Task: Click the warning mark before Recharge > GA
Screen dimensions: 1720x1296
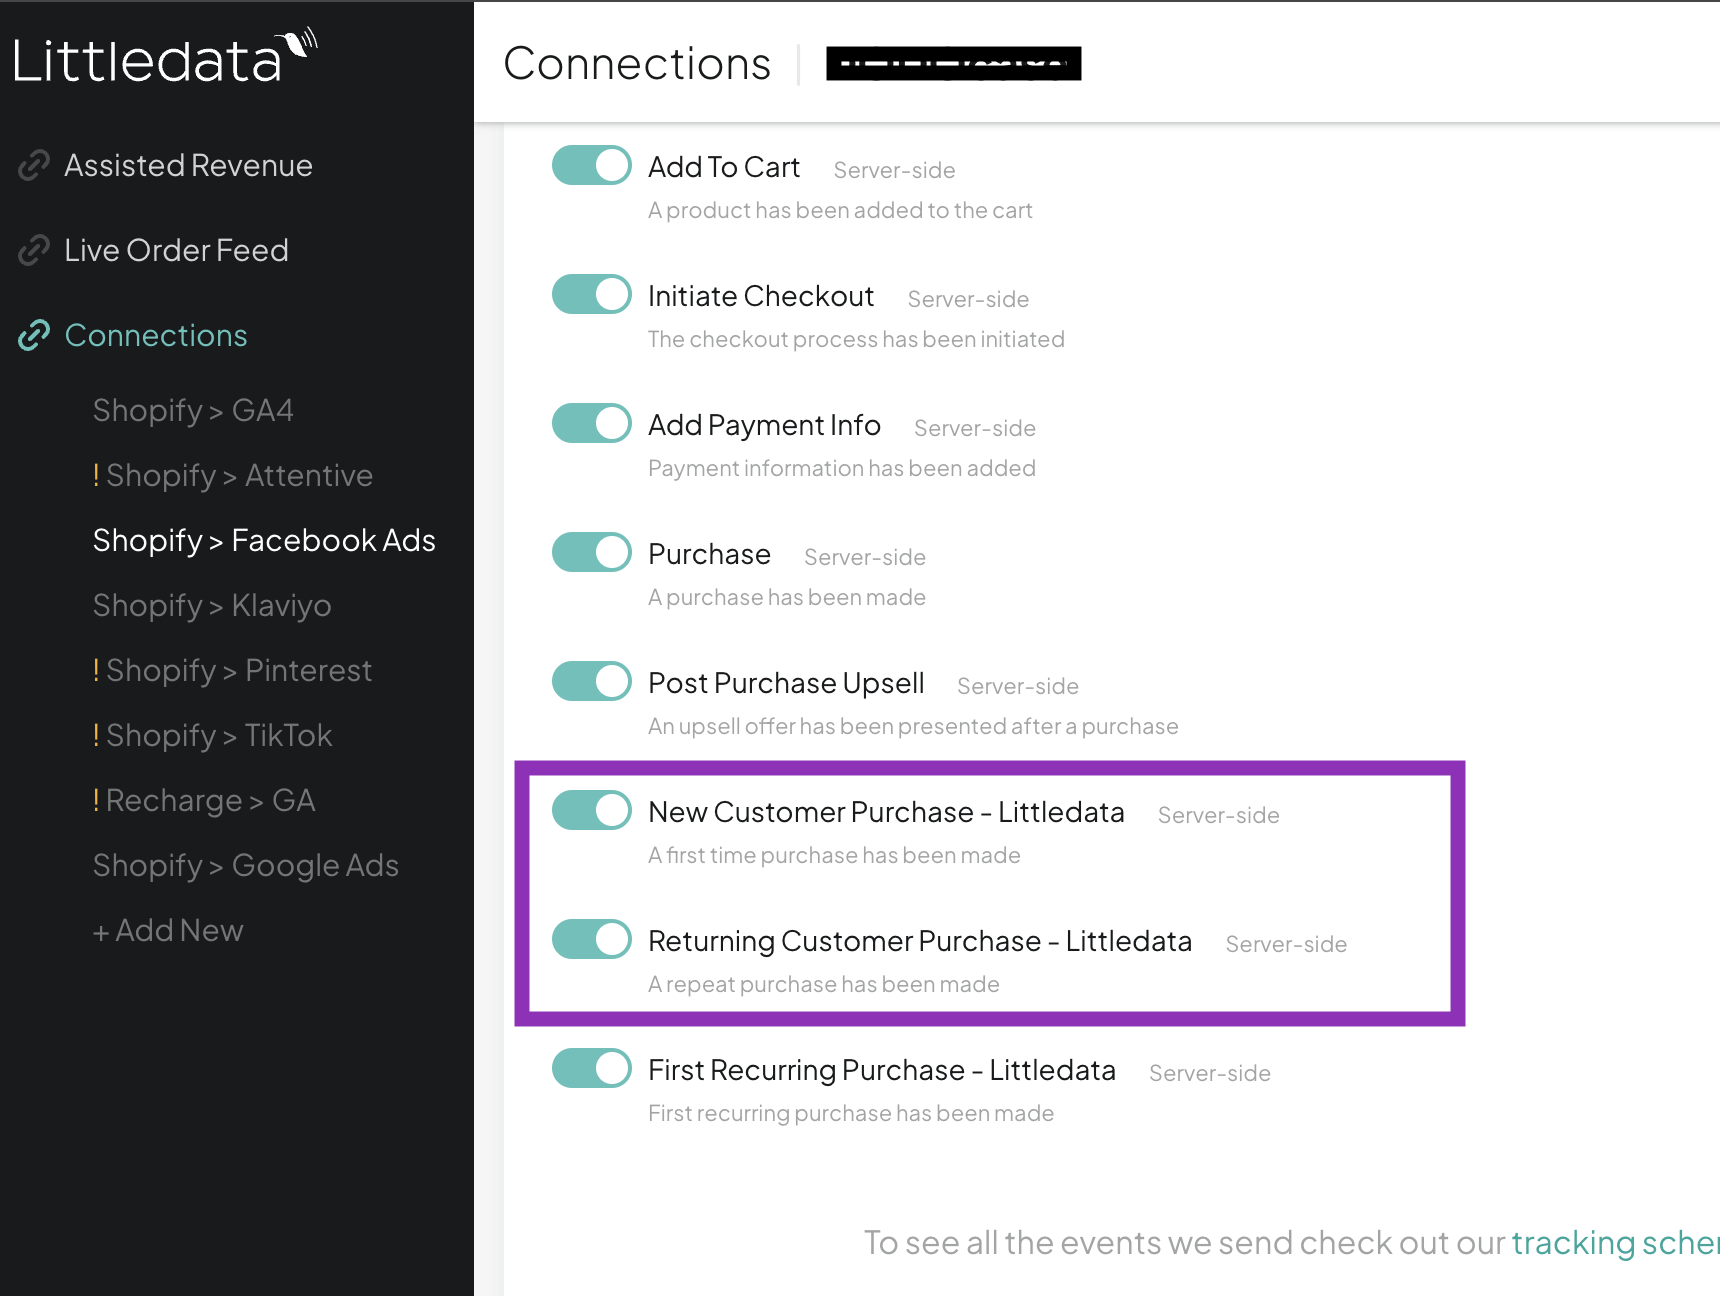Action: point(96,800)
